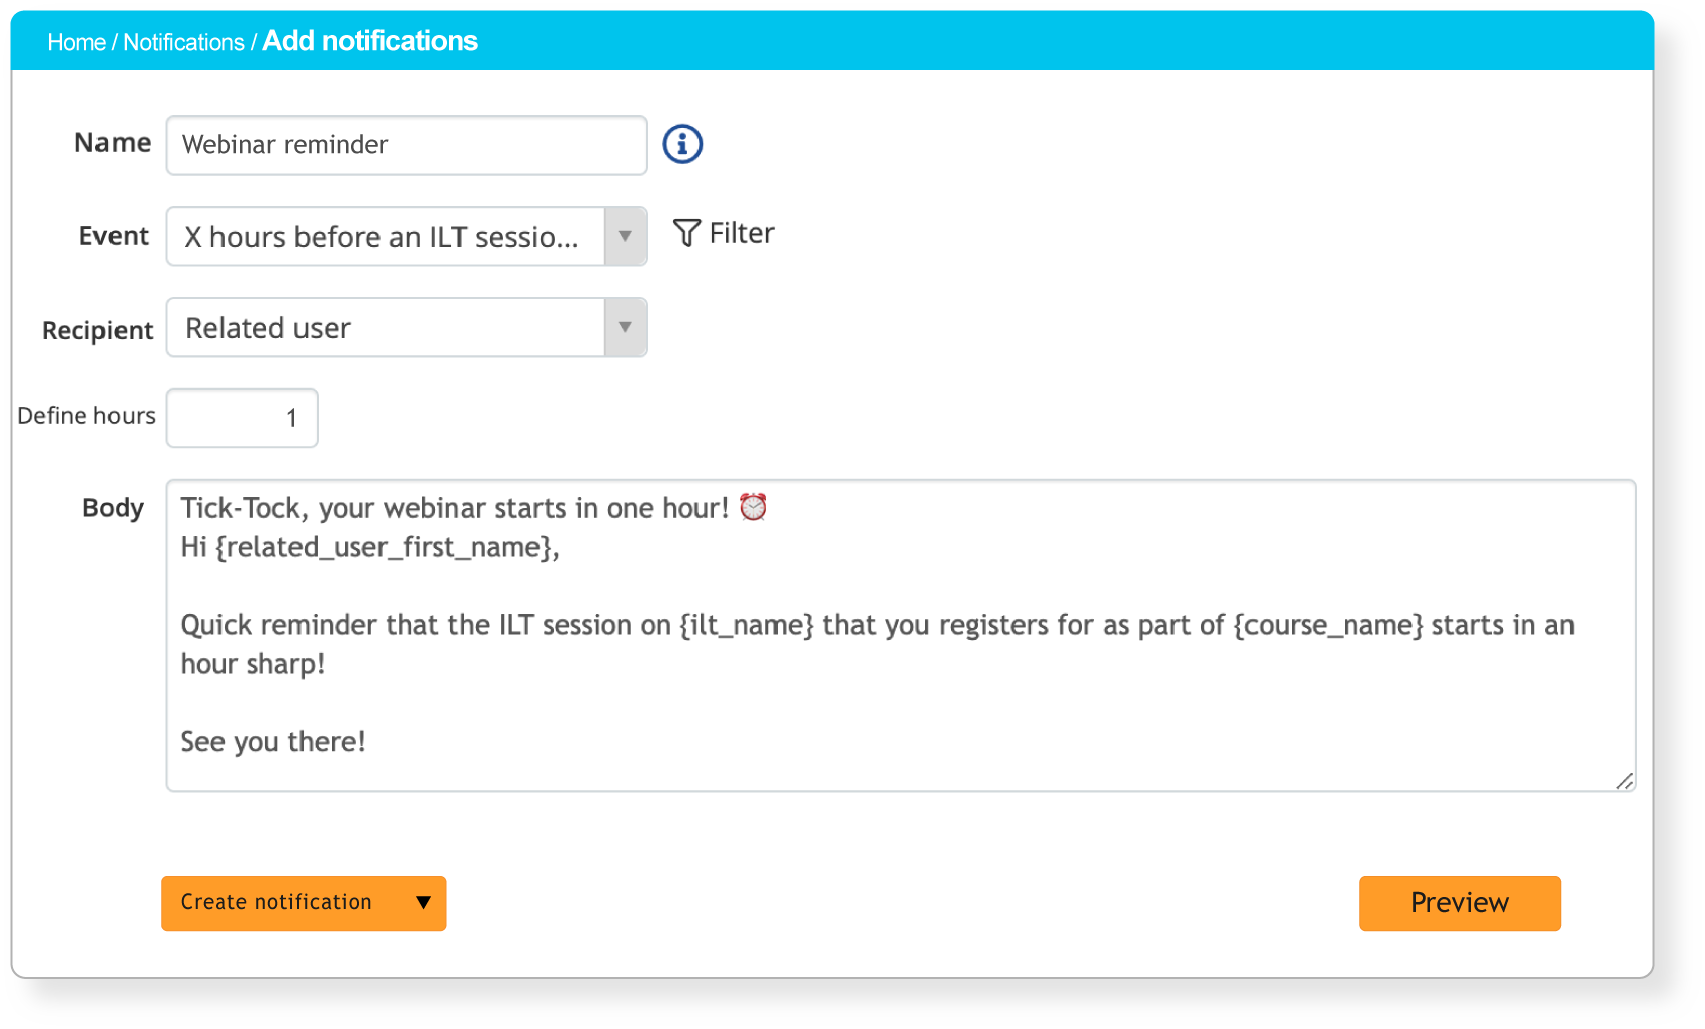Open Notifications from the breadcrumb trail
This screenshot has height=1029, width=1705.
[183, 42]
